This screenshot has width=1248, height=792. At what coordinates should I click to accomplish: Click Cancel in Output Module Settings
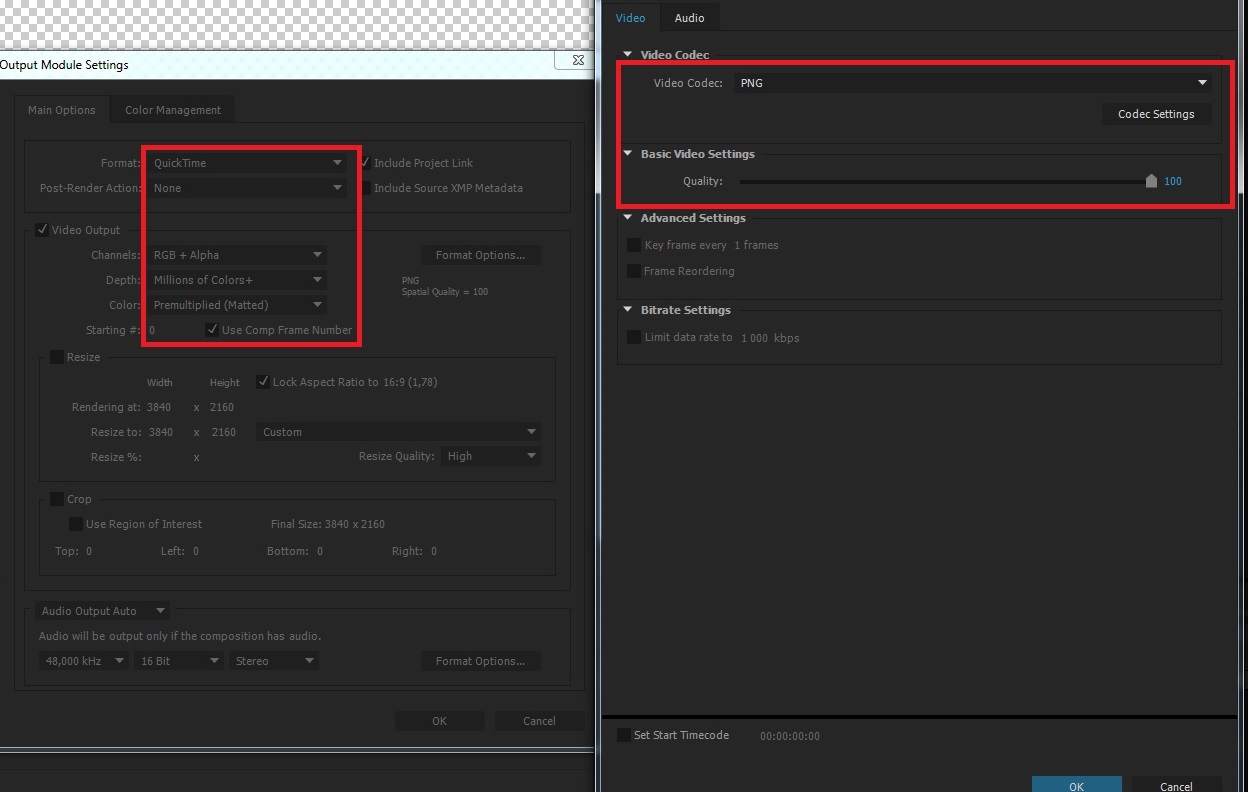(x=539, y=721)
